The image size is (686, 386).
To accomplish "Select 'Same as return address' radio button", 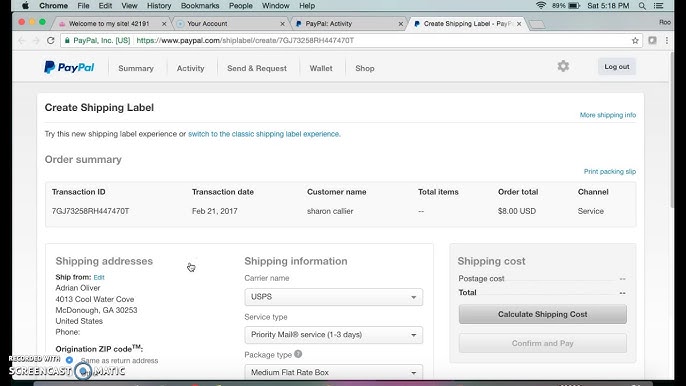I will 69,360.
